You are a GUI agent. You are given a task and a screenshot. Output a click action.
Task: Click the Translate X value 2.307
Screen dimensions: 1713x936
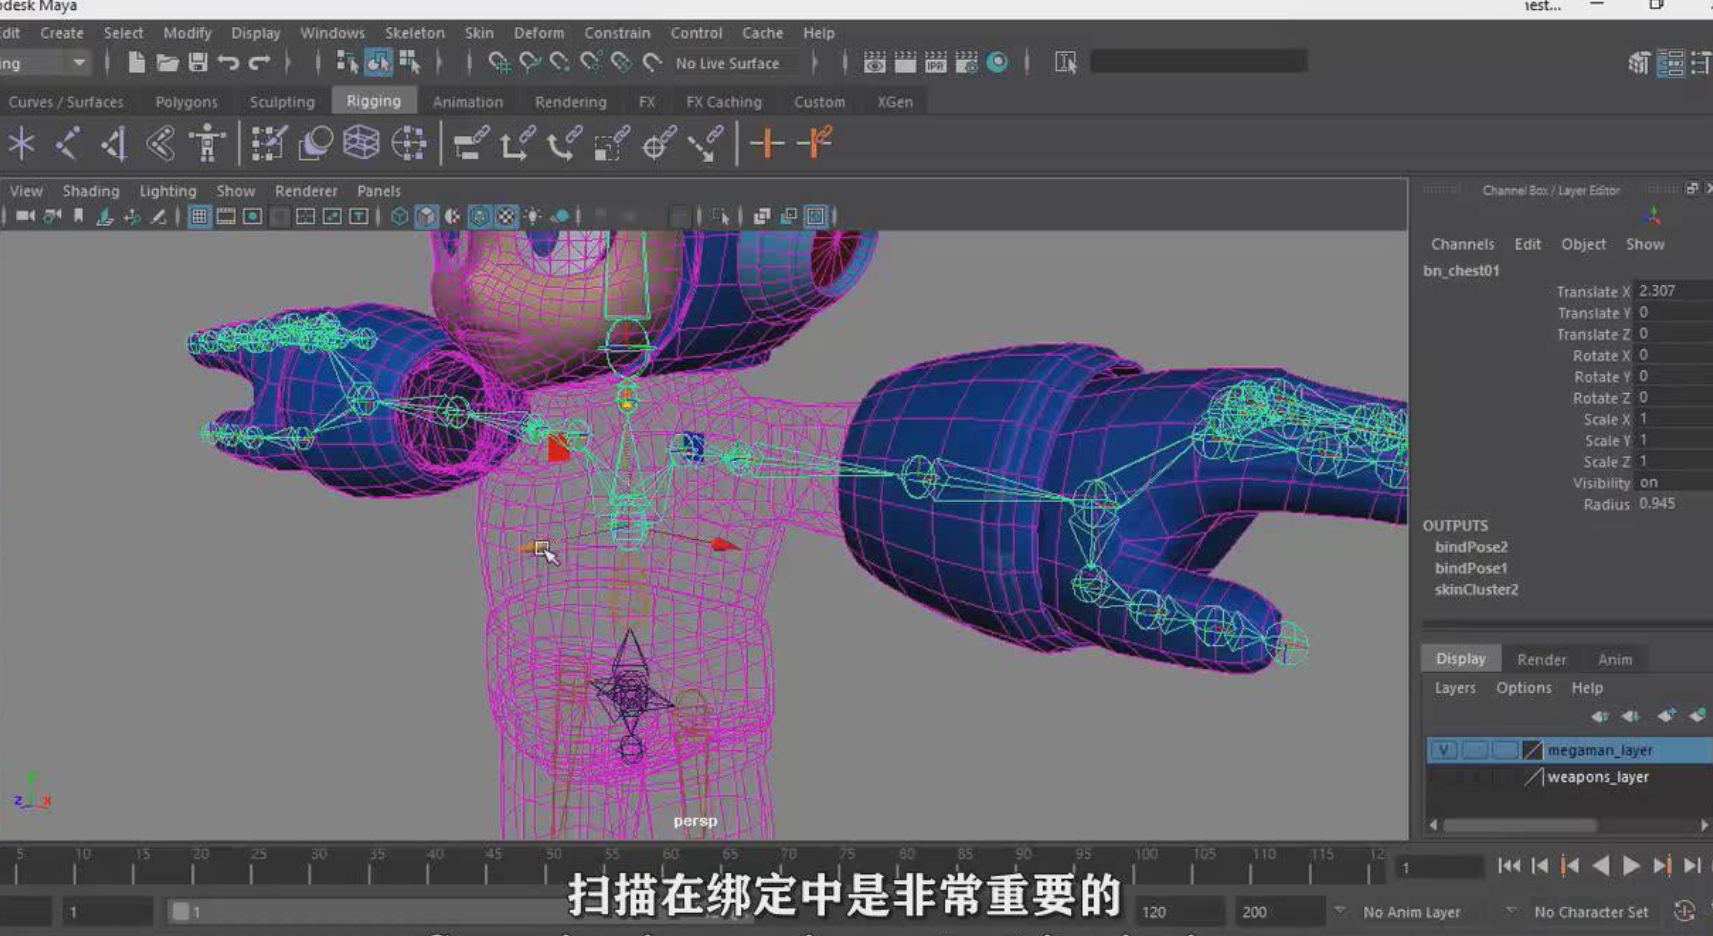[1672, 291]
